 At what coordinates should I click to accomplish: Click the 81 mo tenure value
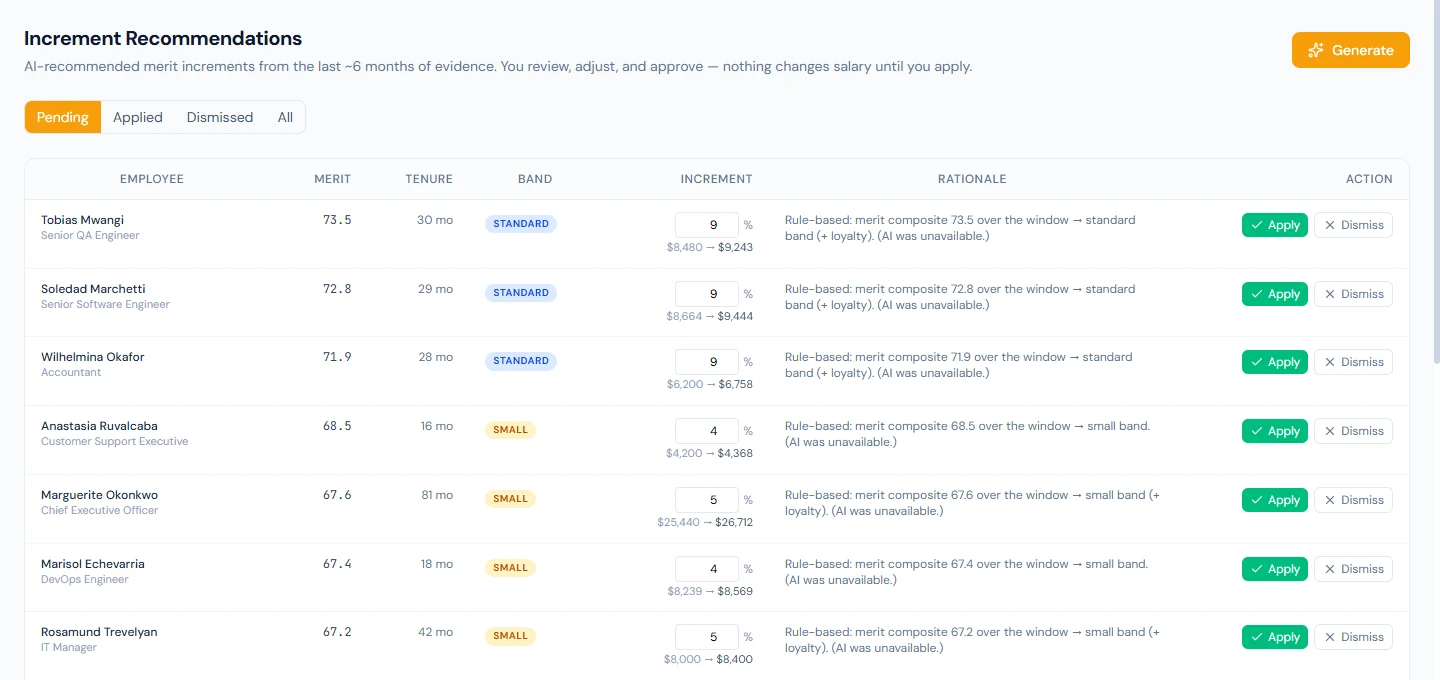pyautogui.click(x=435, y=495)
